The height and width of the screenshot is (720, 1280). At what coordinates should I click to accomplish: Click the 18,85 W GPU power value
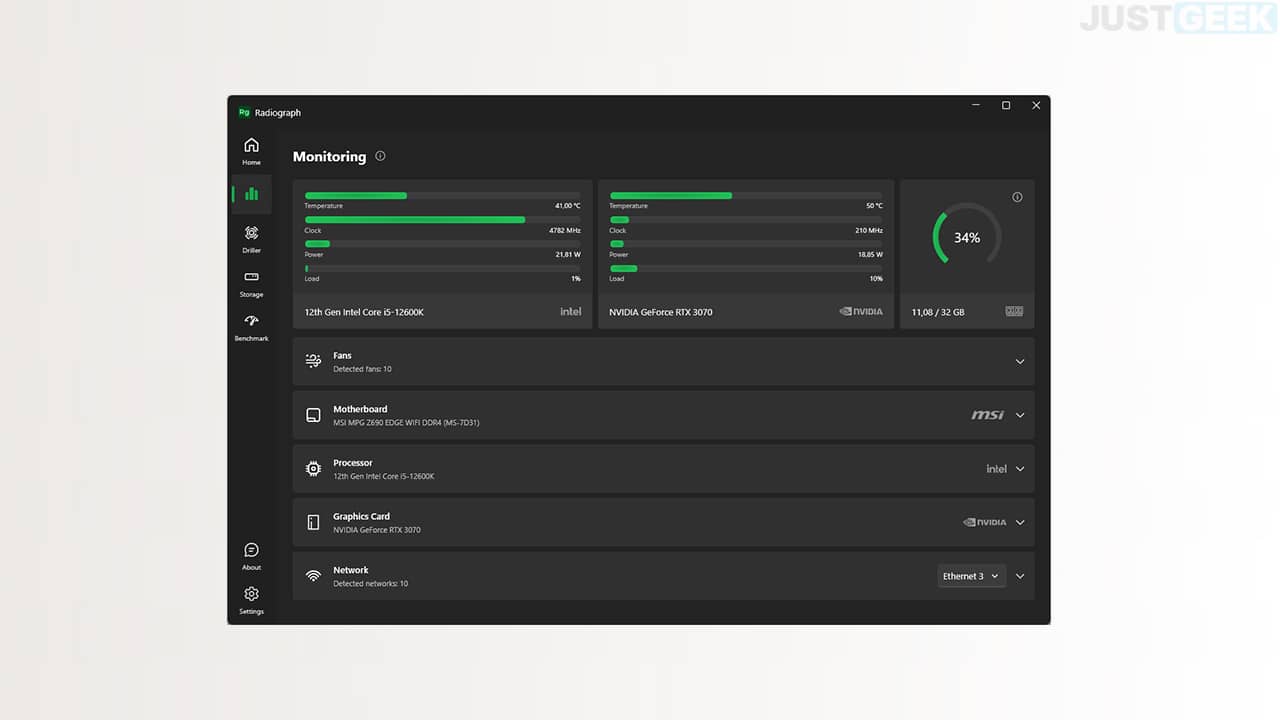tap(870, 255)
